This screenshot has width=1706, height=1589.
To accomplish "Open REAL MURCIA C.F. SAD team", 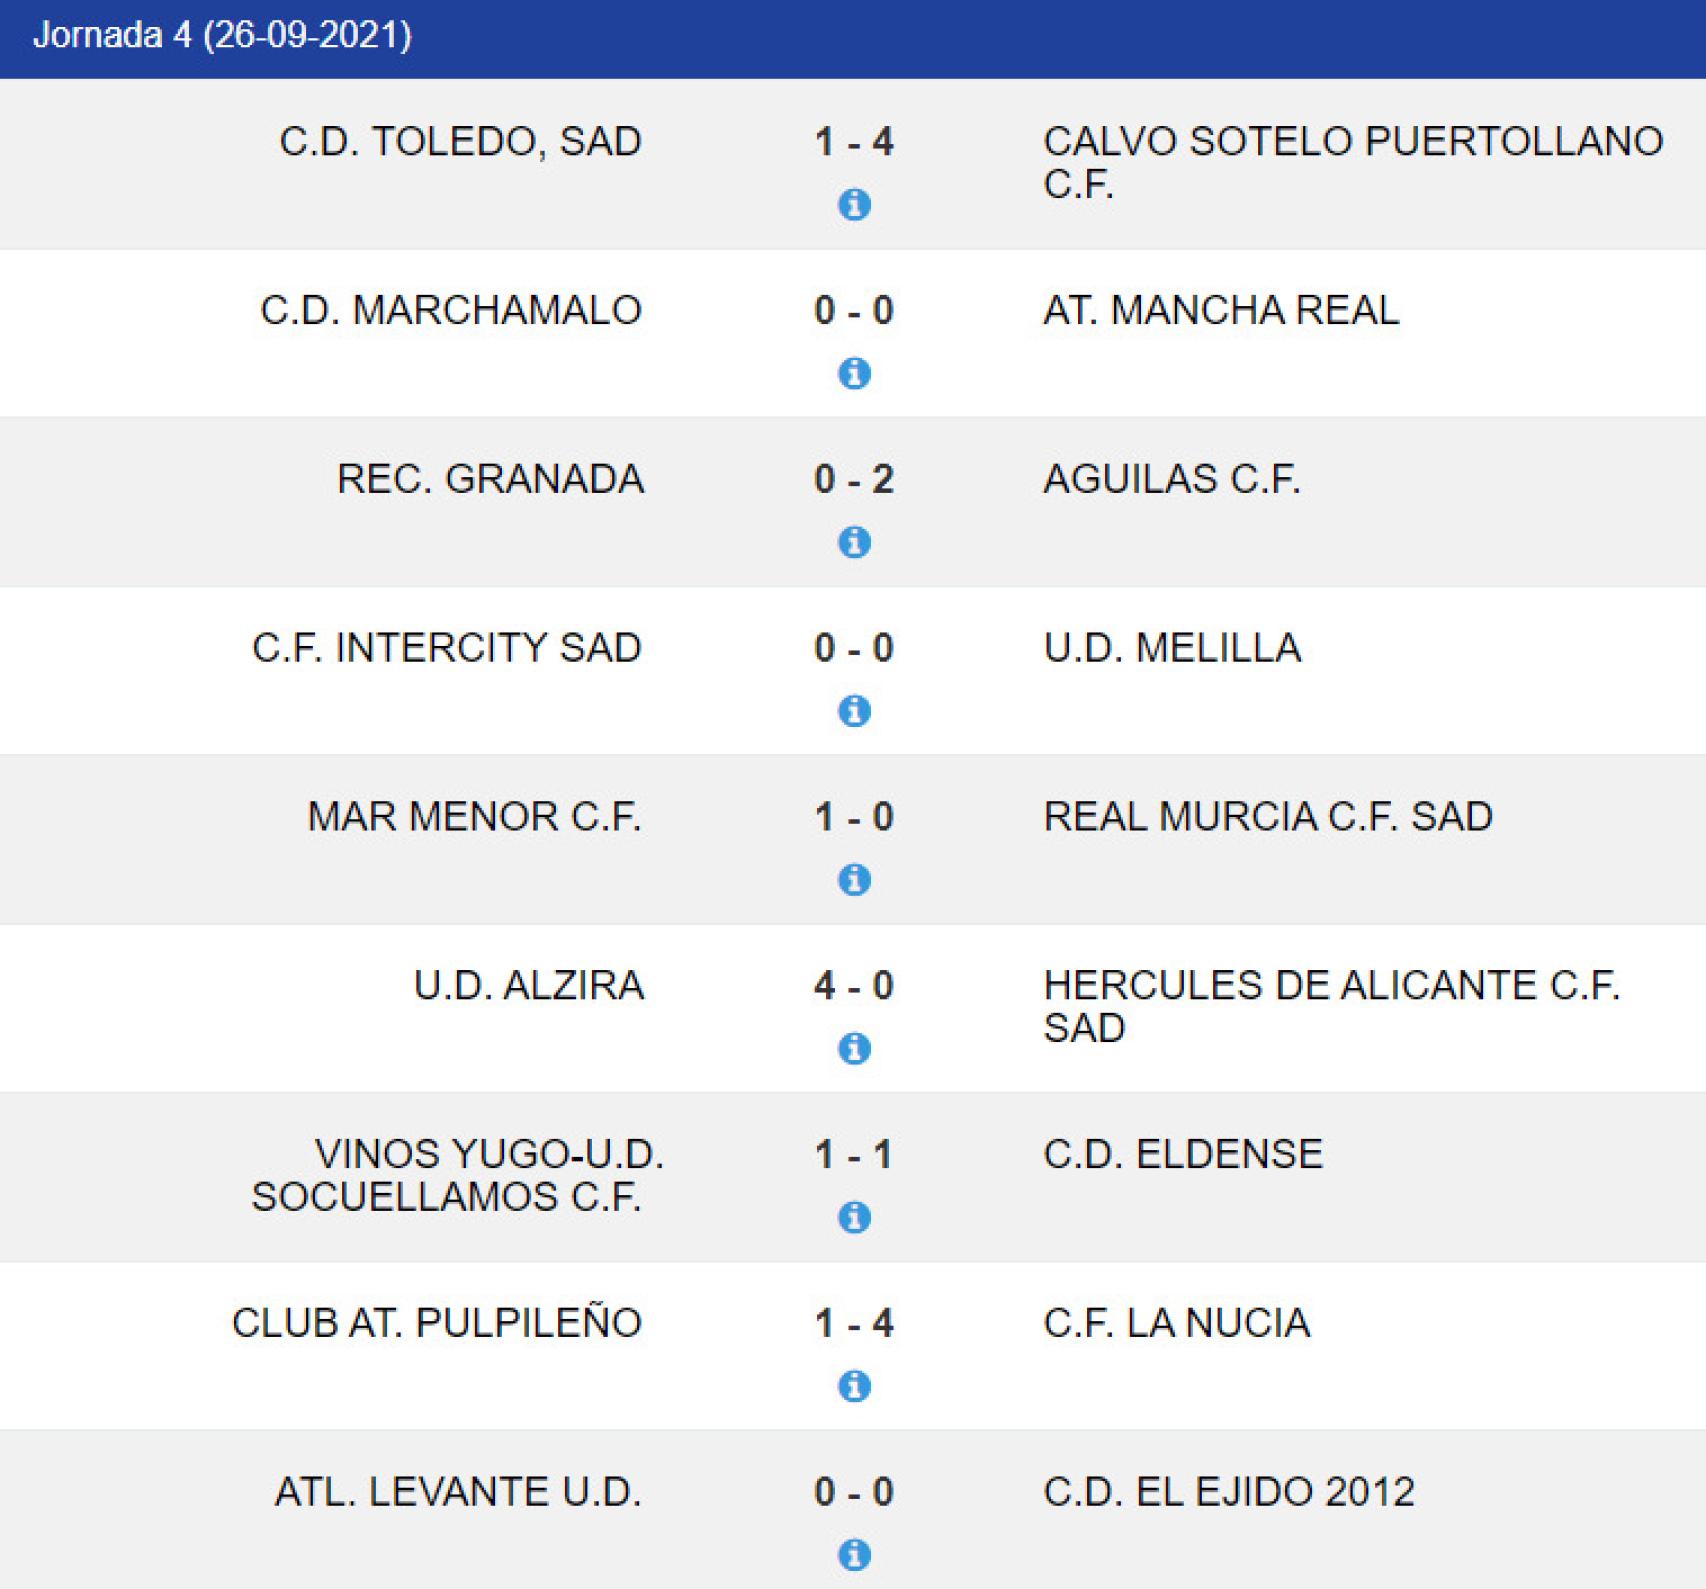I will [x=1268, y=817].
